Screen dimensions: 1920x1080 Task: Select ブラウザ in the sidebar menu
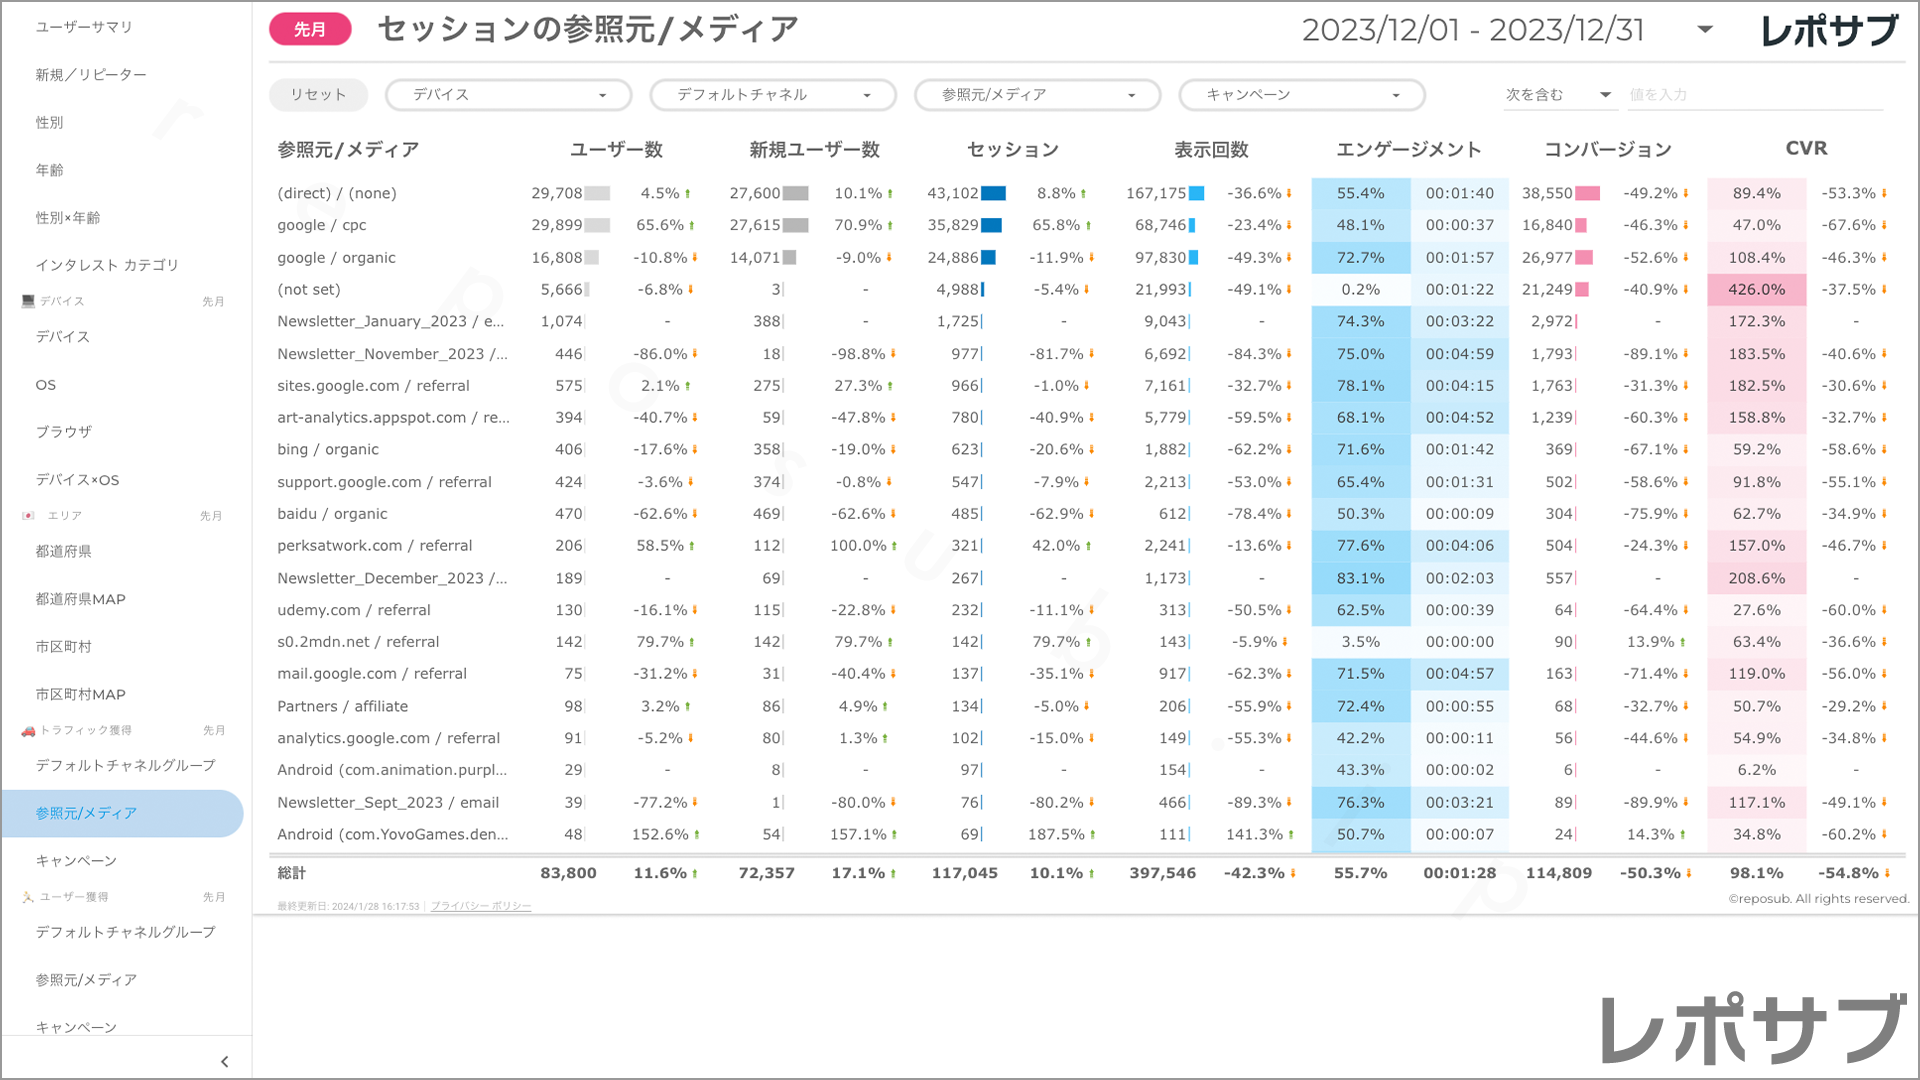coord(64,432)
